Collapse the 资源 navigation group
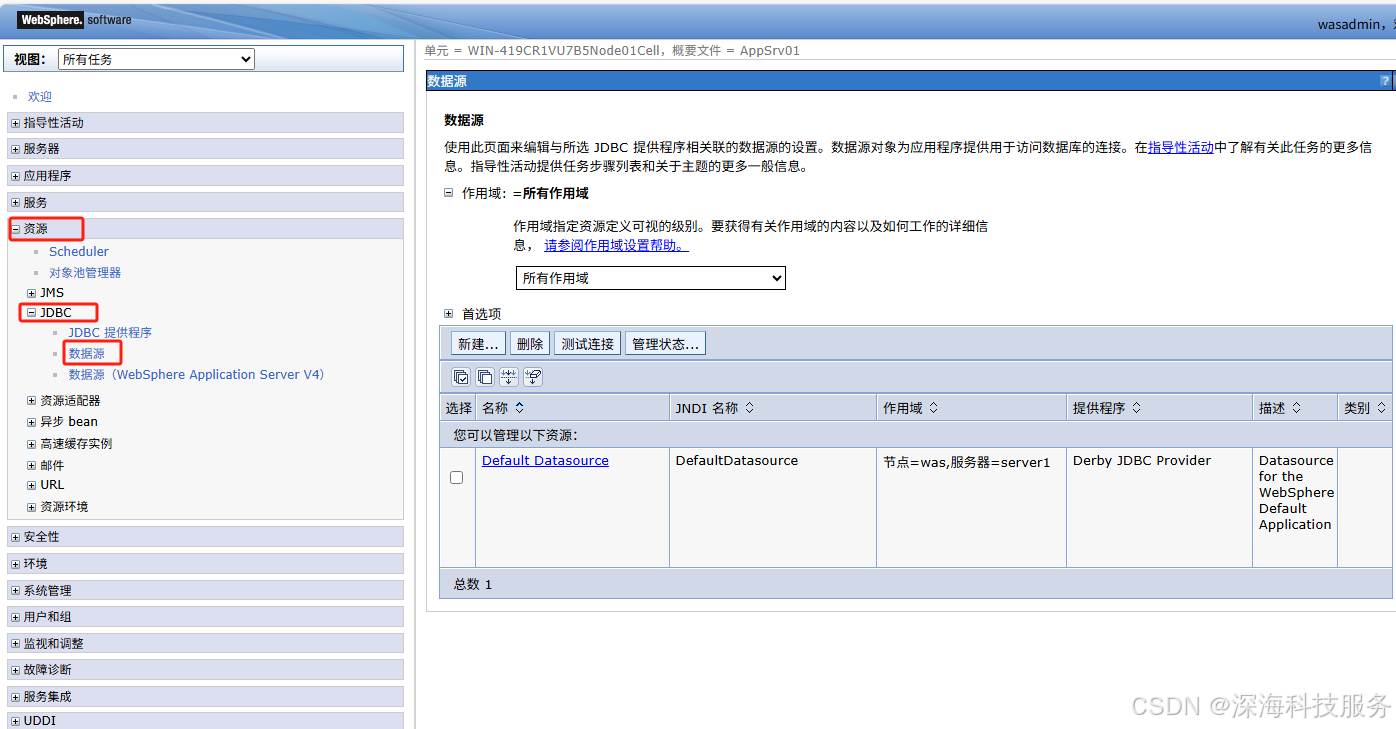The height and width of the screenshot is (729, 1396). tap(15, 229)
